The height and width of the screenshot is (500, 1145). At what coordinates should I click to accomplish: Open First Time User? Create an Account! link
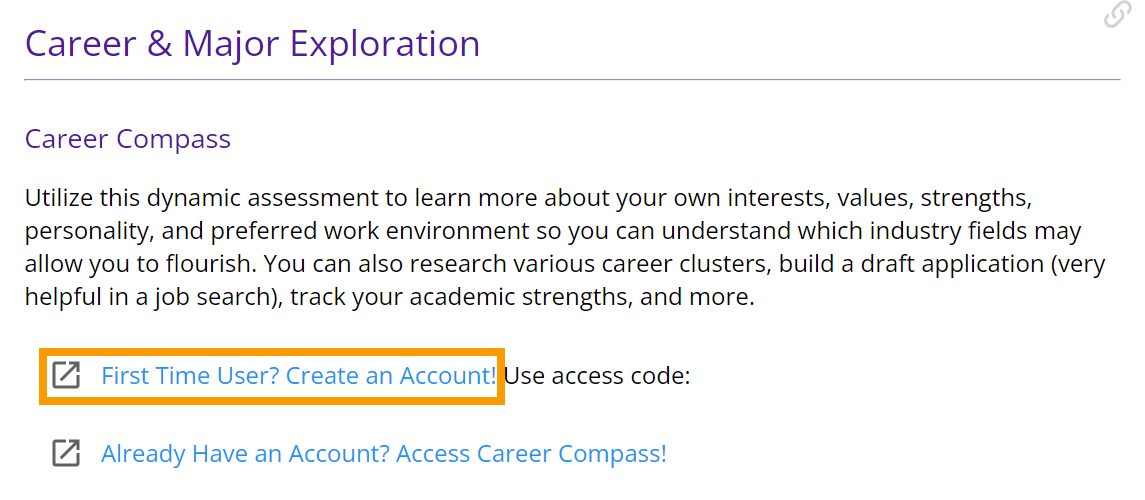tap(299, 376)
